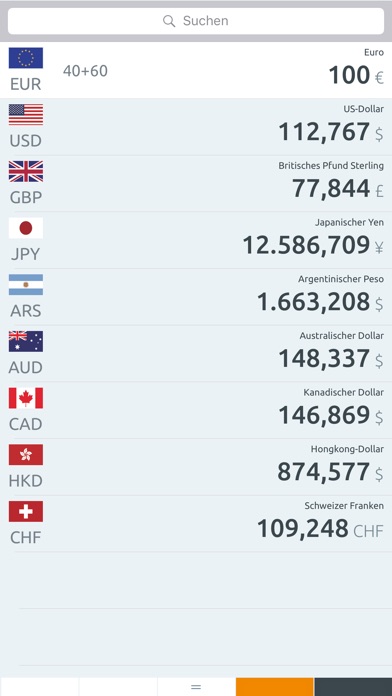Tap the Canada flag icon

tap(26, 398)
